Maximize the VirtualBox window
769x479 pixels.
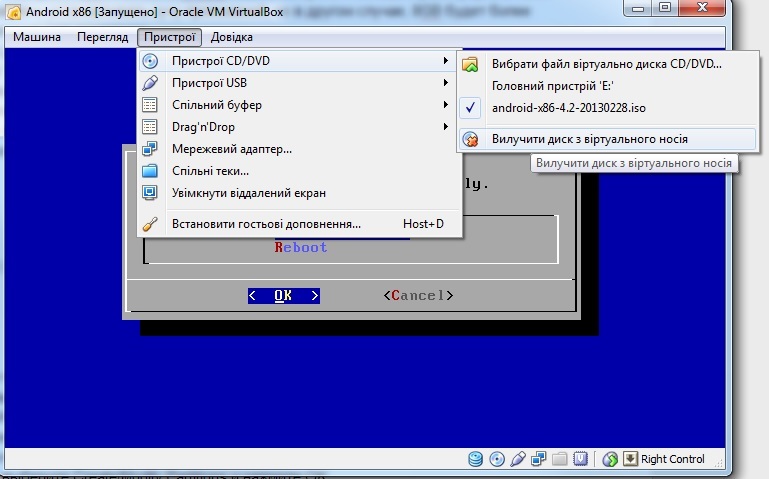(x=665, y=8)
